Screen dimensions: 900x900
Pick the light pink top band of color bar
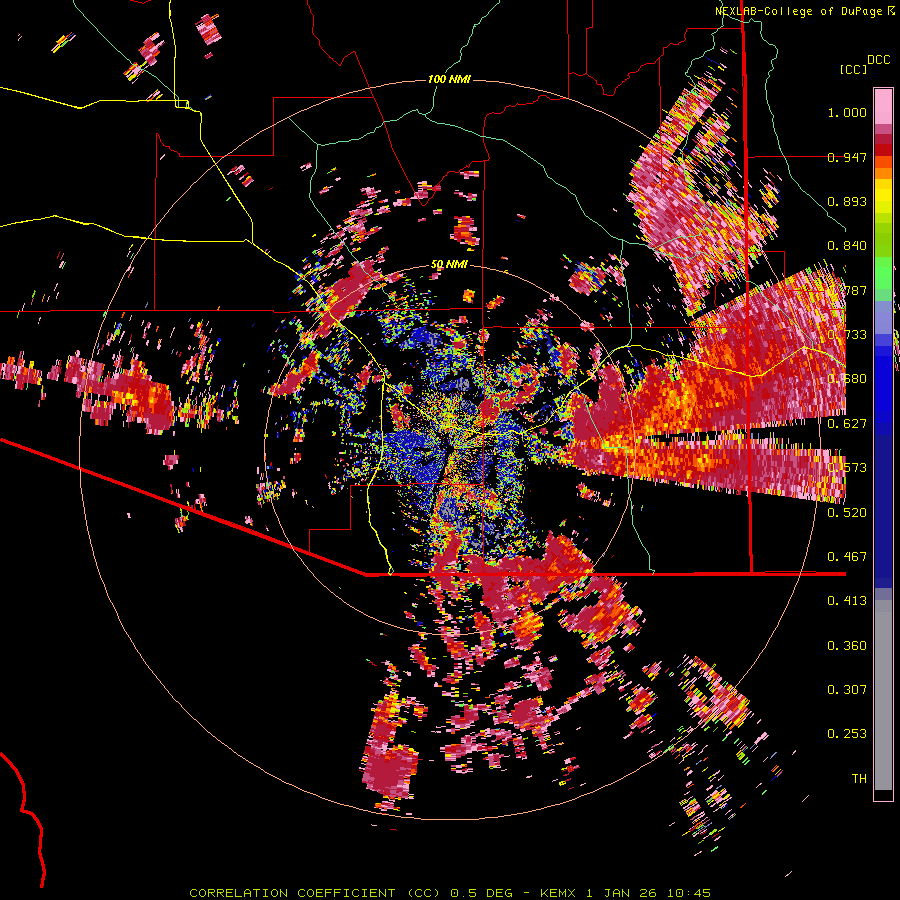[883, 107]
